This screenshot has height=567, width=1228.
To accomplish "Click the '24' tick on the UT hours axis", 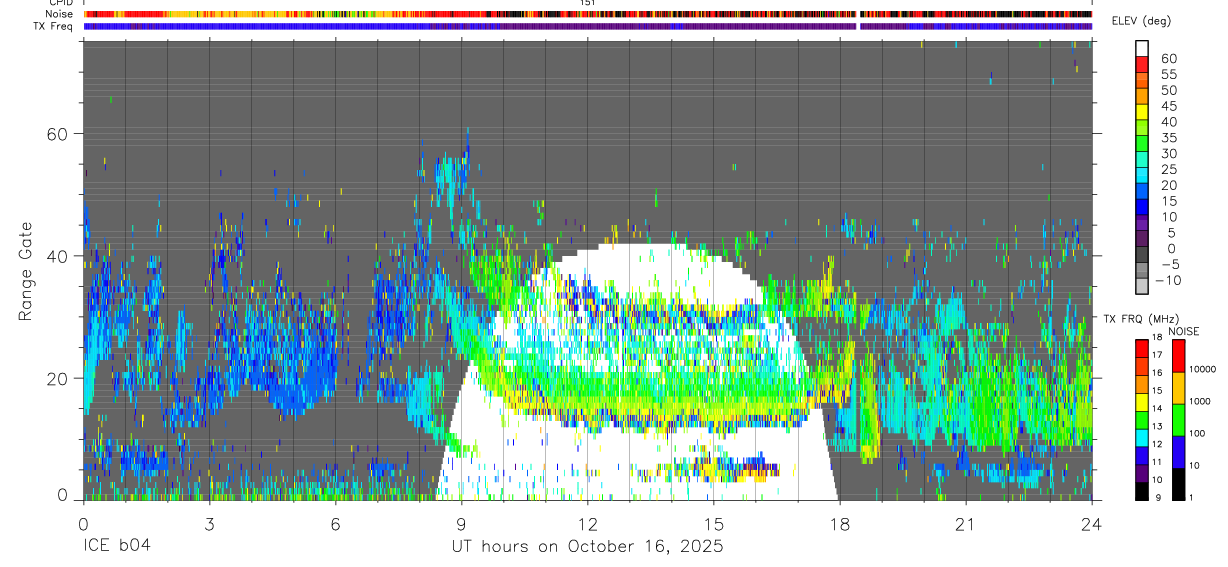I will click(x=1091, y=523).
